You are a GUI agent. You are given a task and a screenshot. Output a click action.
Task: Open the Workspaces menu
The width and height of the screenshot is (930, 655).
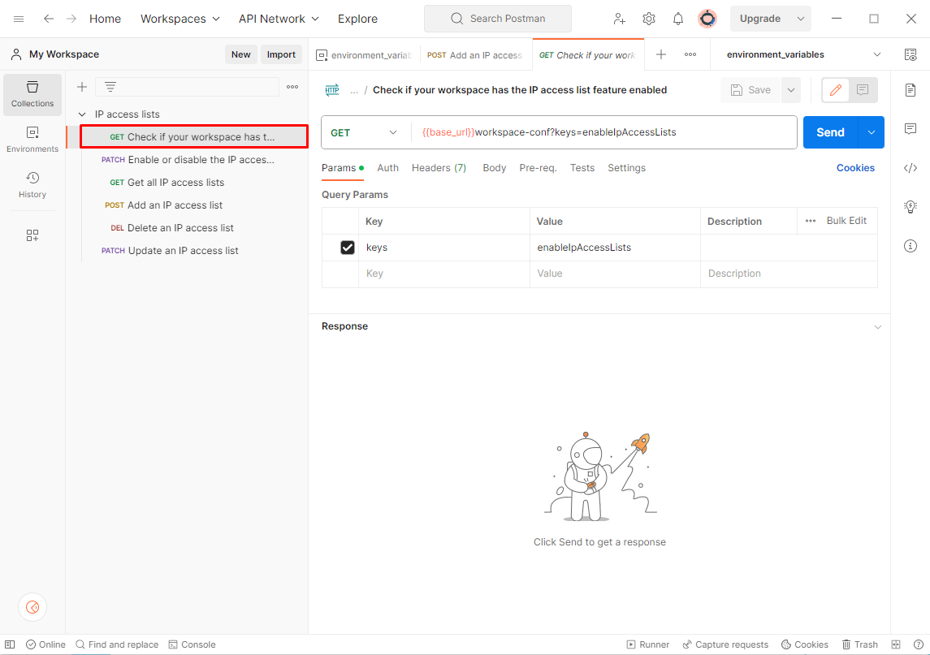(x=179, y=19)
